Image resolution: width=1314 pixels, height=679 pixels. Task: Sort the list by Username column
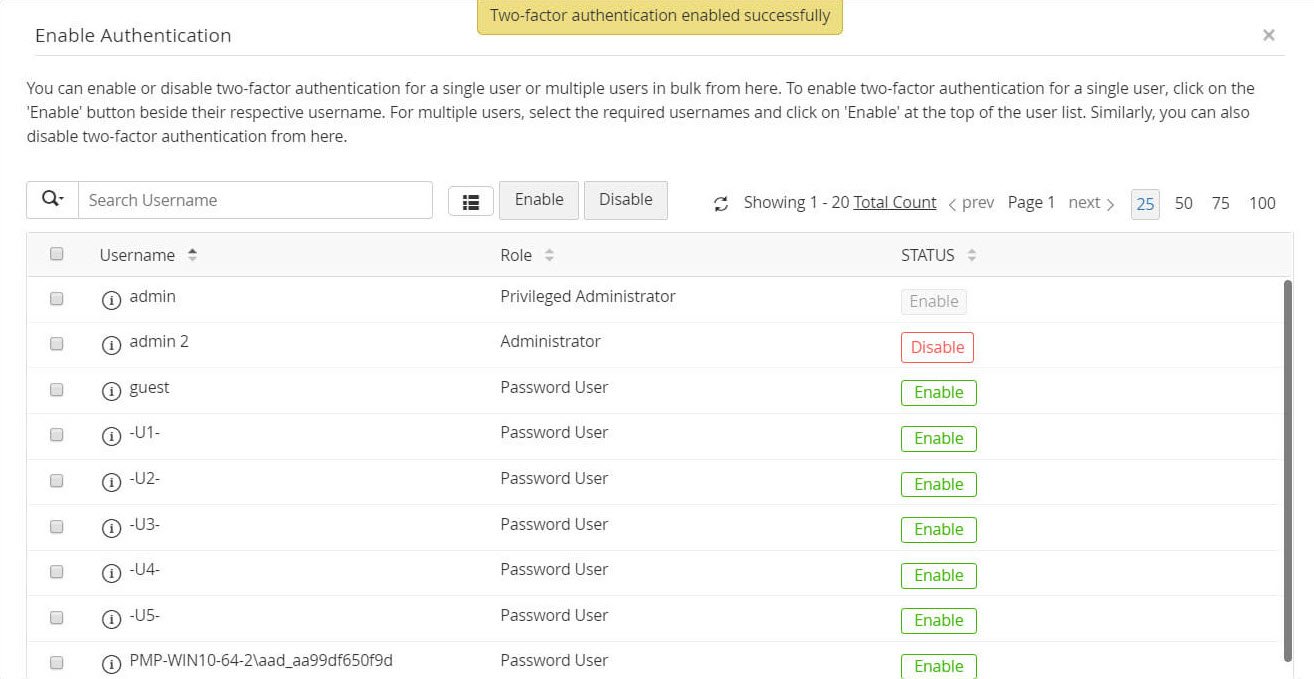tap(192, 256)
